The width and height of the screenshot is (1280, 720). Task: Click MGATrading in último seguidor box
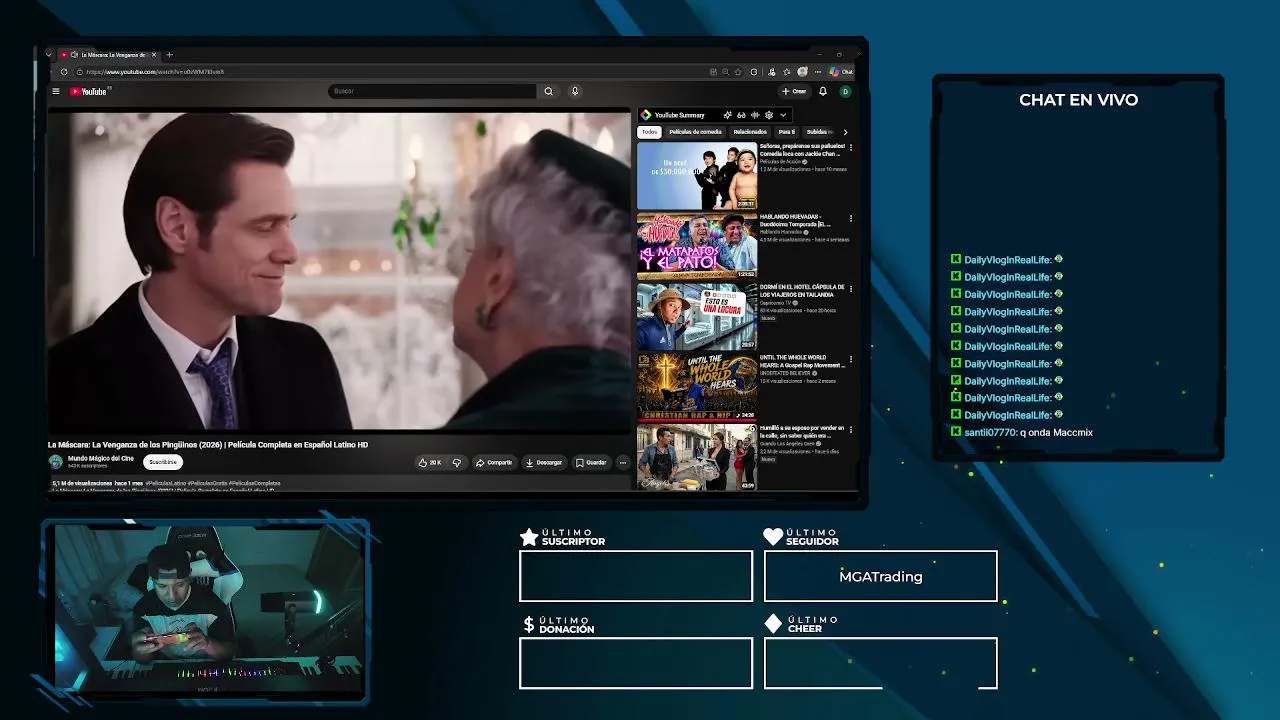click(x=881, y=577)
